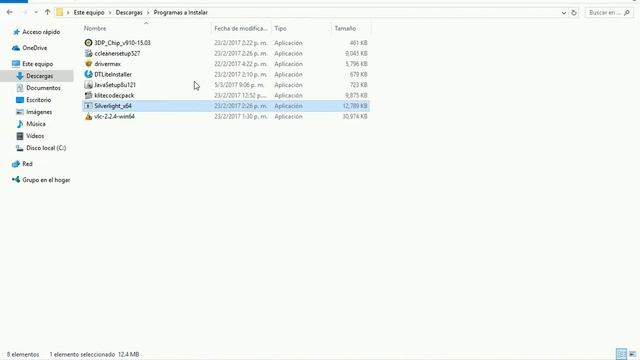This screenshot has width=640, height=360.
Task: Sort by 'Tipo' column header
Action: [280, 28]
